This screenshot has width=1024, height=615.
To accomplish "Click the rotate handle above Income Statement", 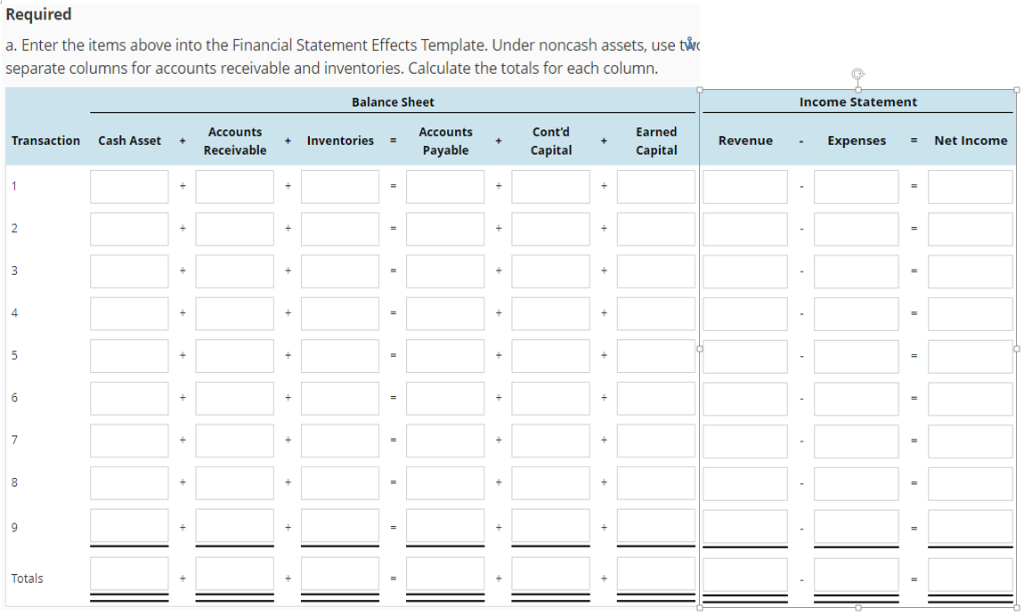I will point(857,74).
